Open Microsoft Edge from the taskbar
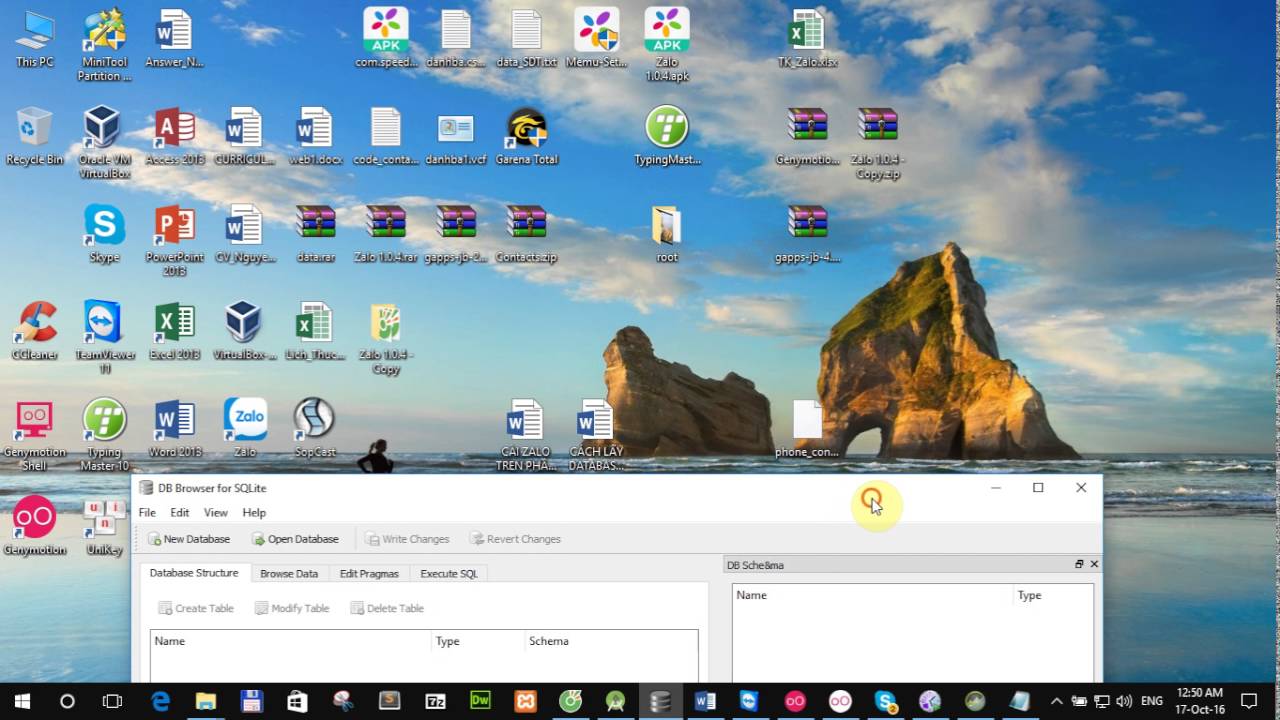1280x720 pixels. (x=160, y=701)
